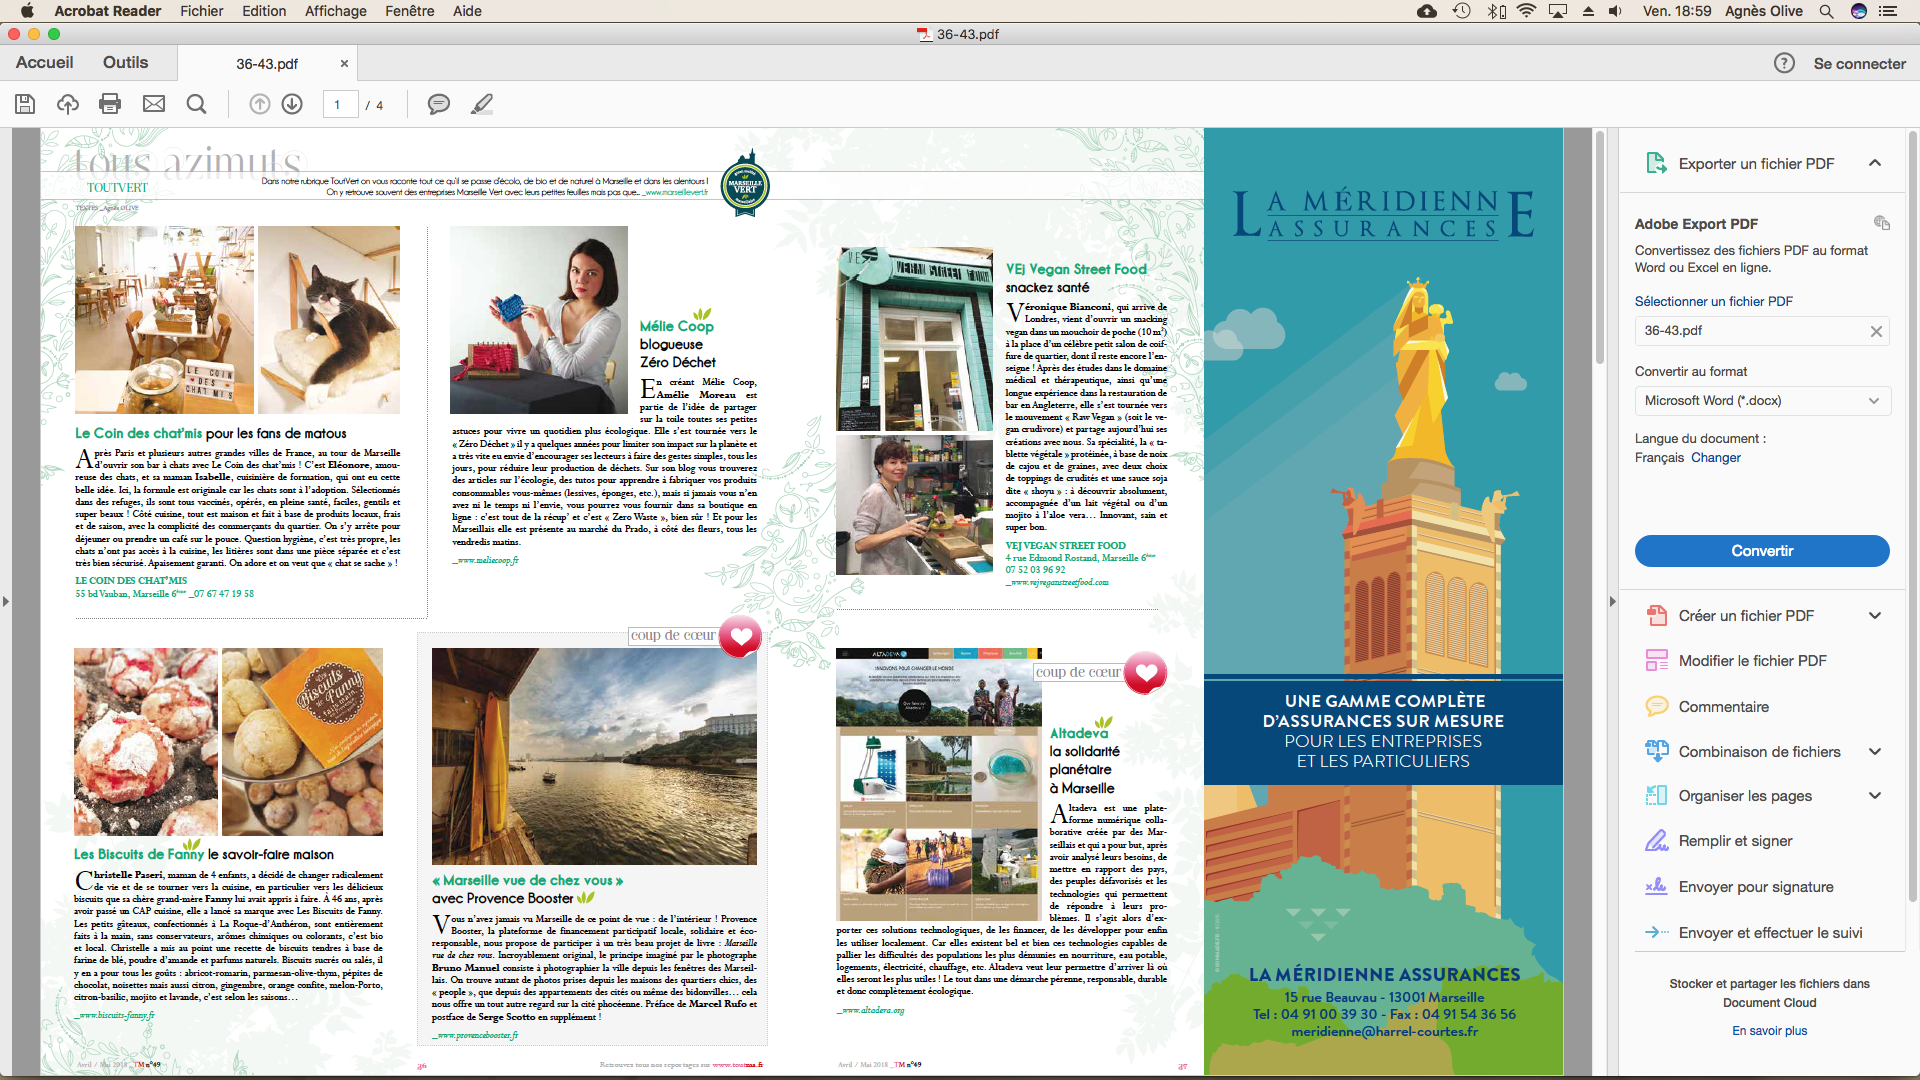Click the Changer language link
The height and width of the screenshot is (1080, 1920).
(1716, 457)
